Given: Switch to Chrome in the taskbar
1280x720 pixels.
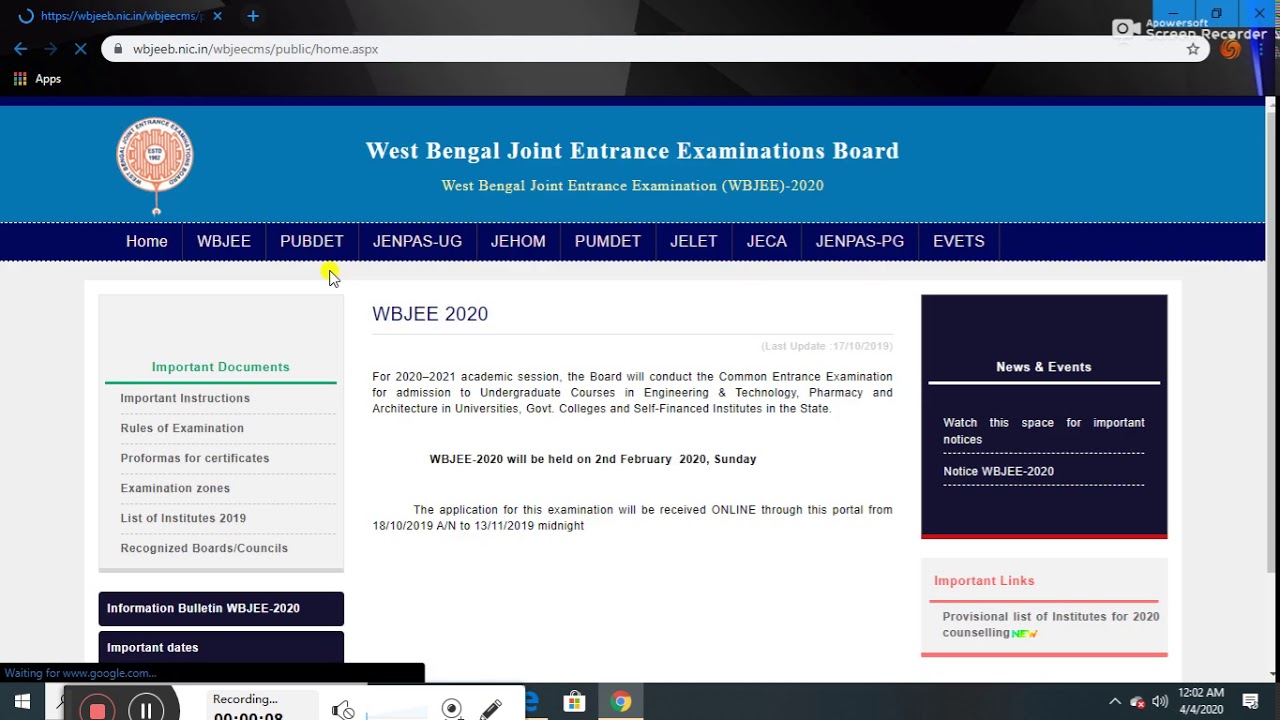Looking at the screenshot, I should point(621,702).
